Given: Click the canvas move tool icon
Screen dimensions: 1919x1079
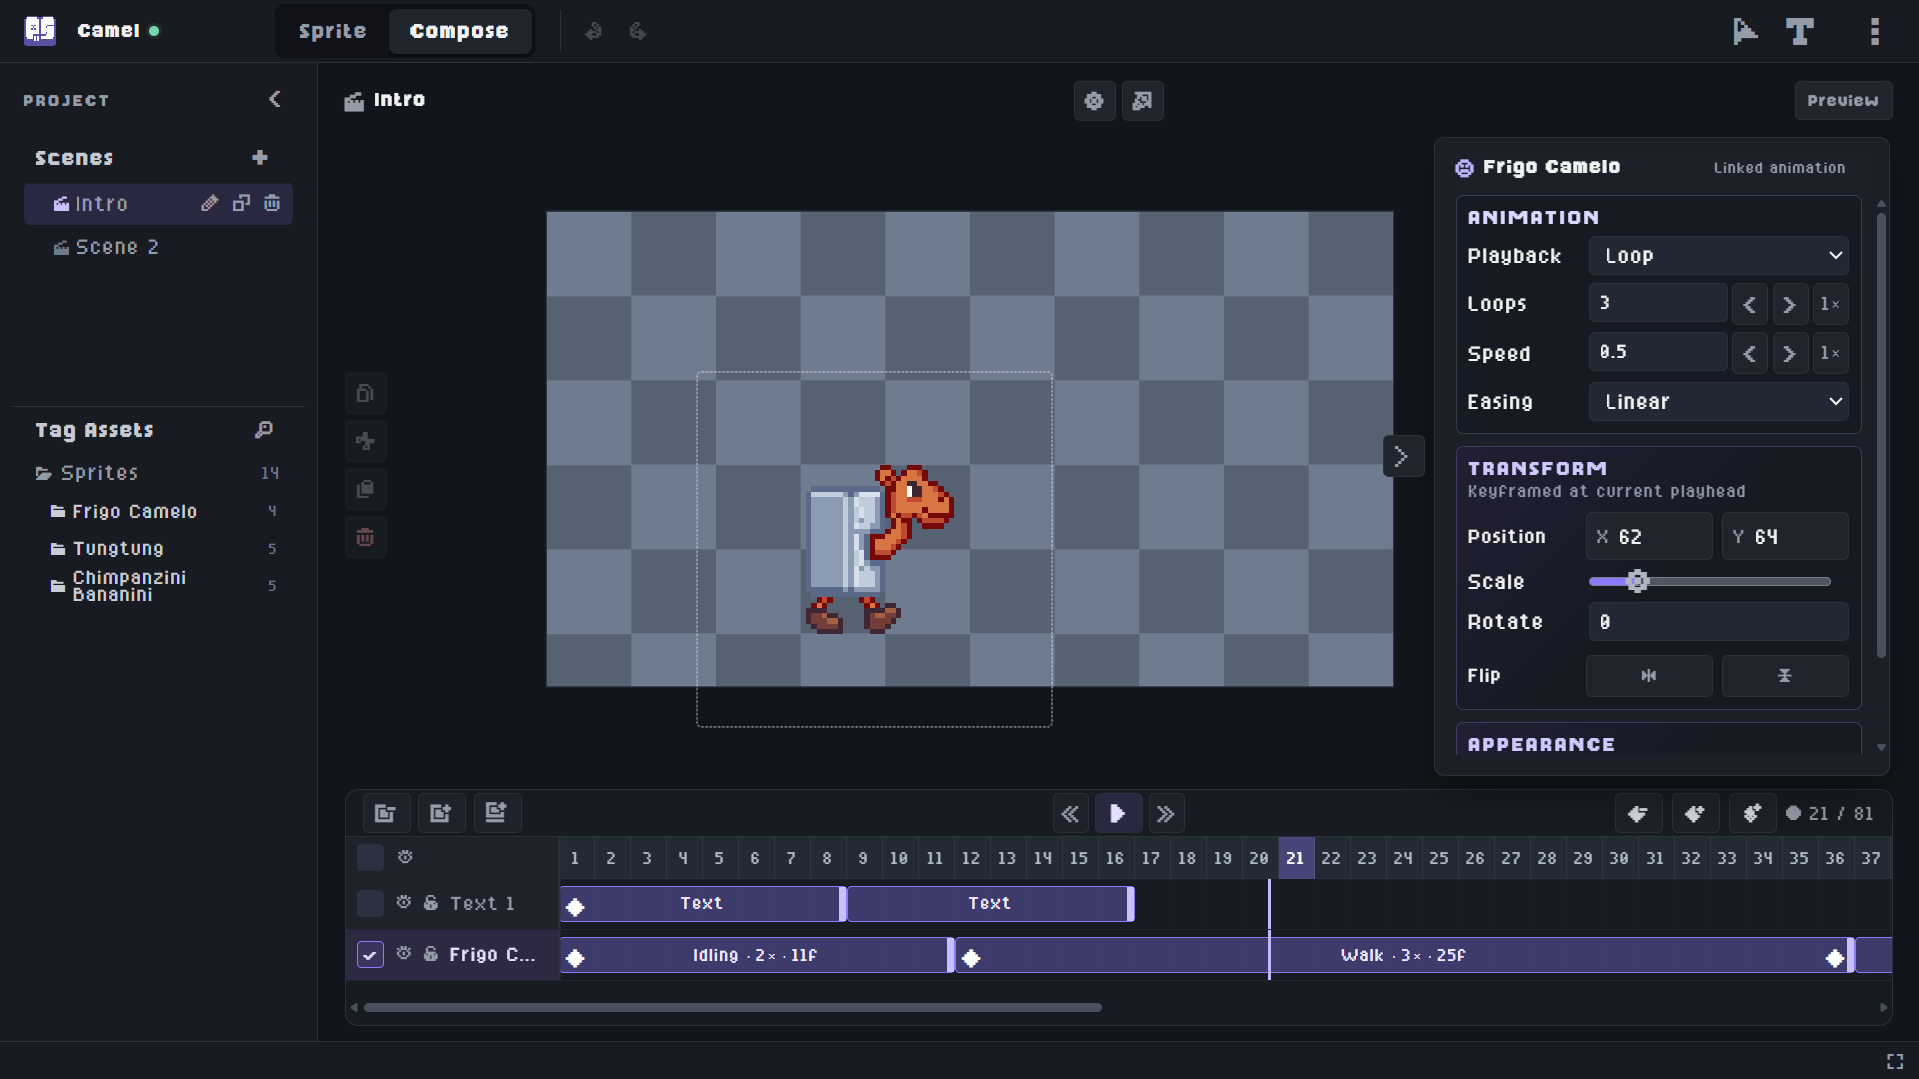Looking at the screenshot, I should (x=365, y=441).
